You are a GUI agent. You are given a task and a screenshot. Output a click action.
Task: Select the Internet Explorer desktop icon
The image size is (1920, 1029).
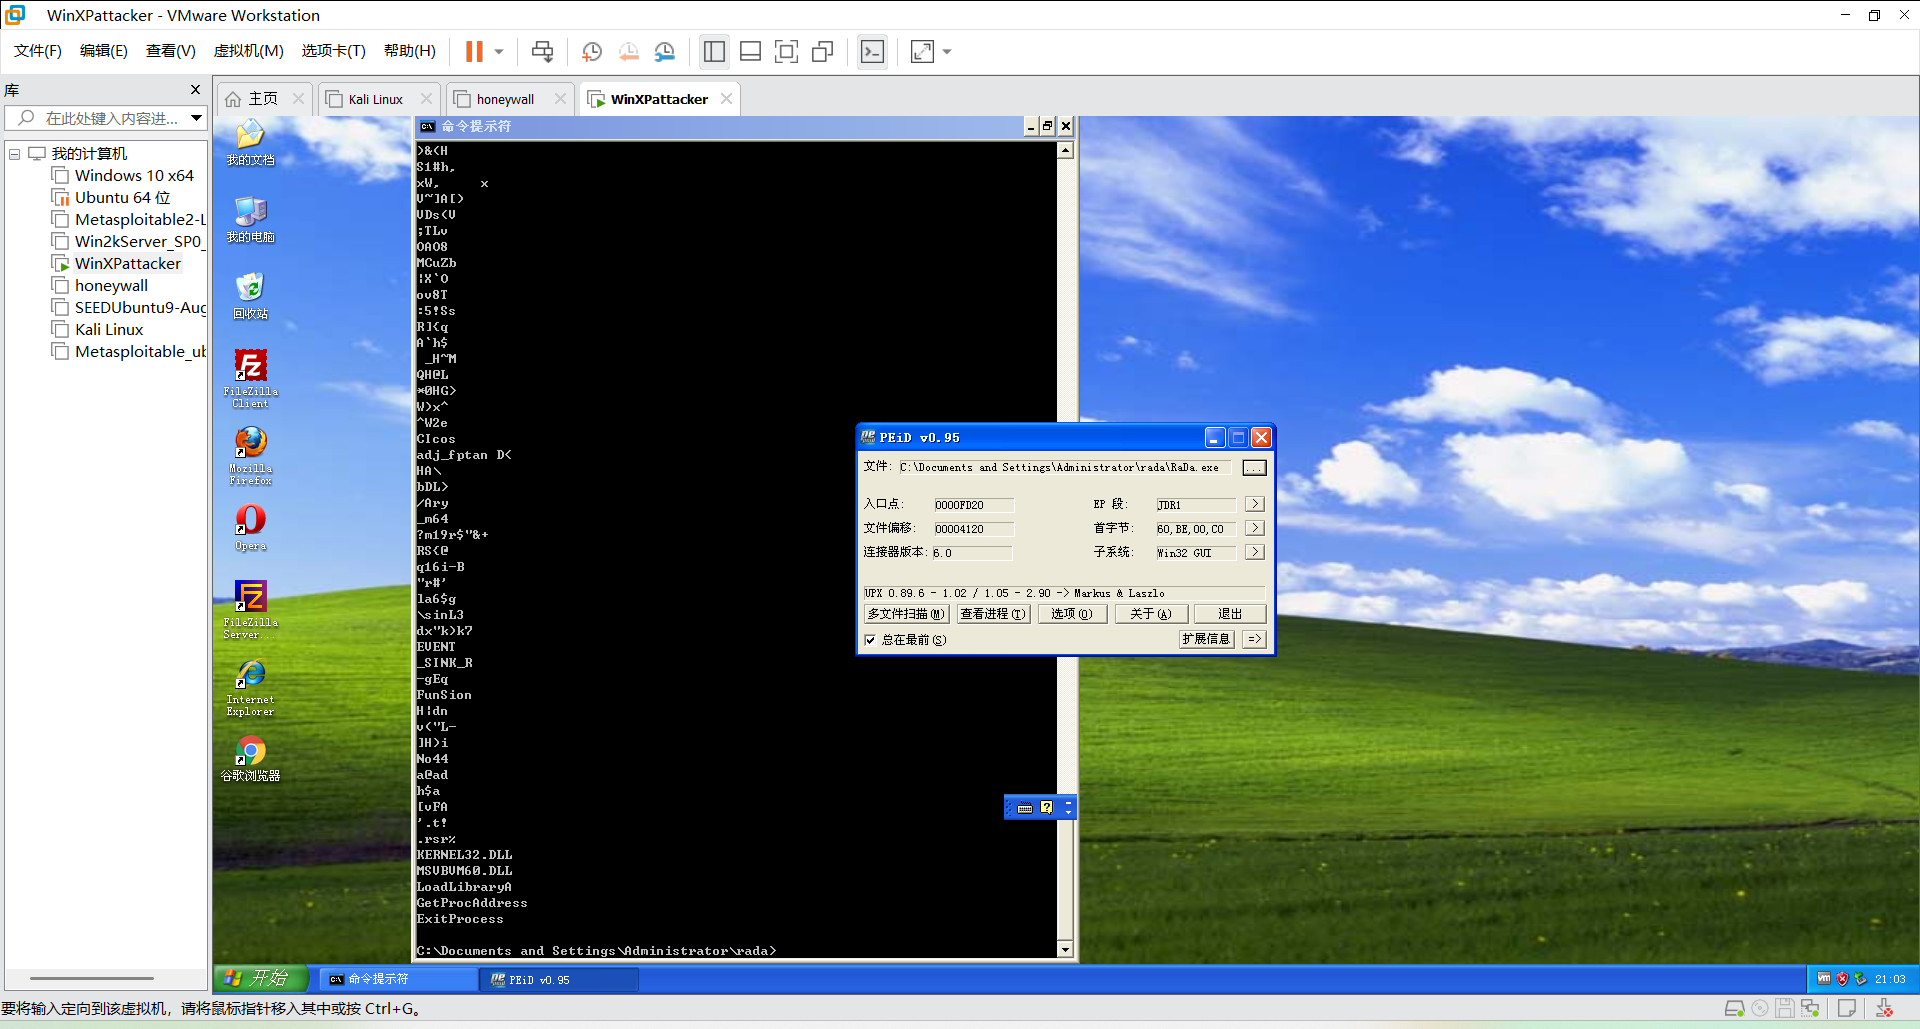(x=250, y=687)
